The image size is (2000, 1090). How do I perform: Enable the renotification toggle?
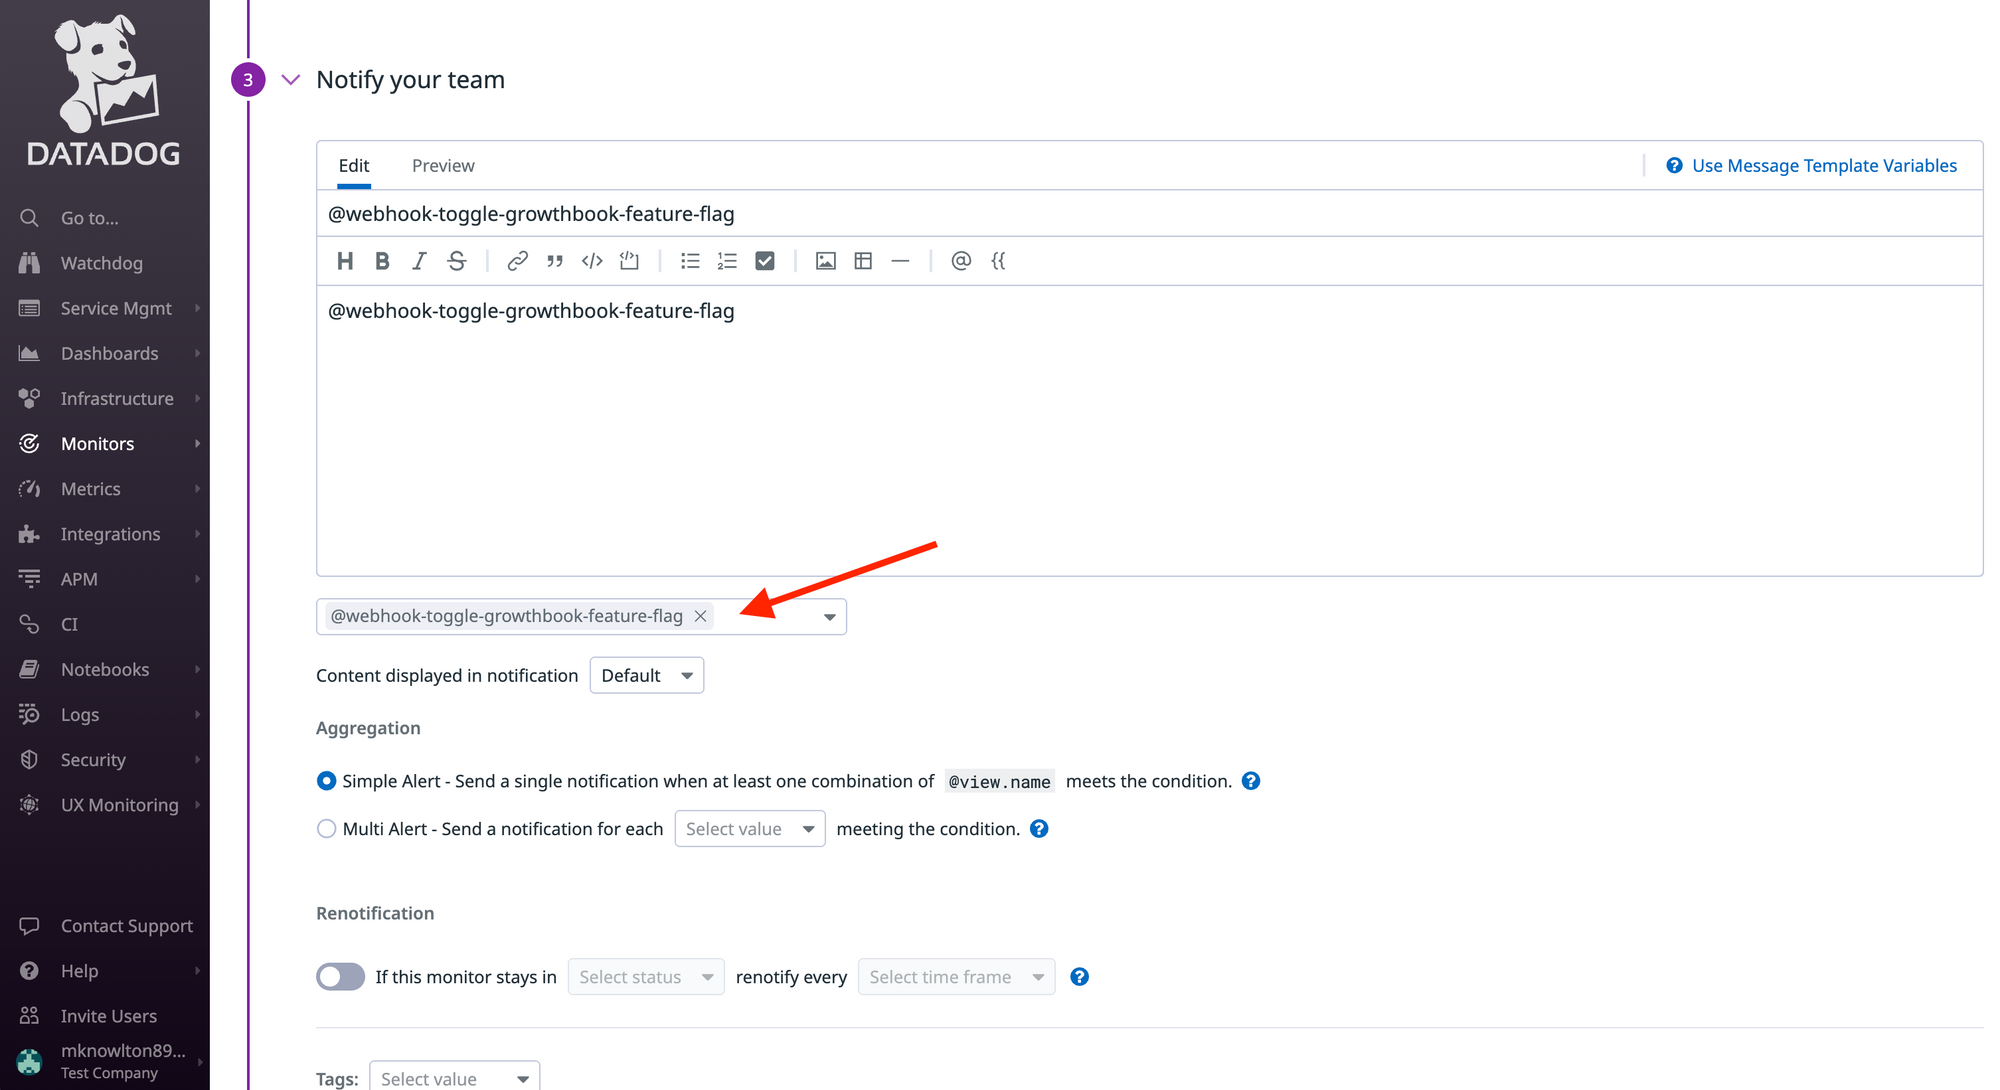(340, 977)
